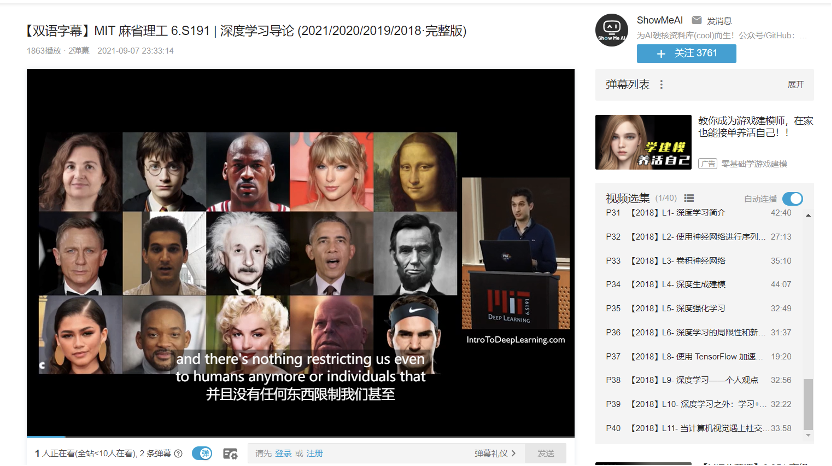This screenshot has width=832, height=466.
Task: Expand the danmaku list panel
Action: click(795, 84)
